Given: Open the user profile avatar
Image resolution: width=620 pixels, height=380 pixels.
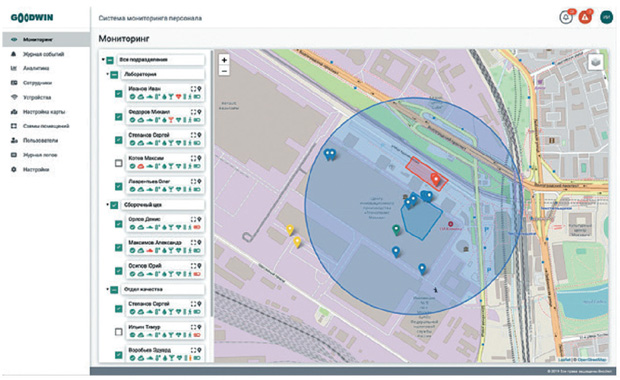Looking at the screenshot, I should [607, 17].
